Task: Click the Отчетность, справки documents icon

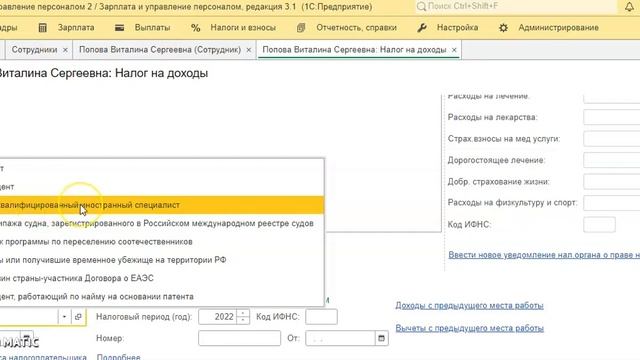Action: 301,28
